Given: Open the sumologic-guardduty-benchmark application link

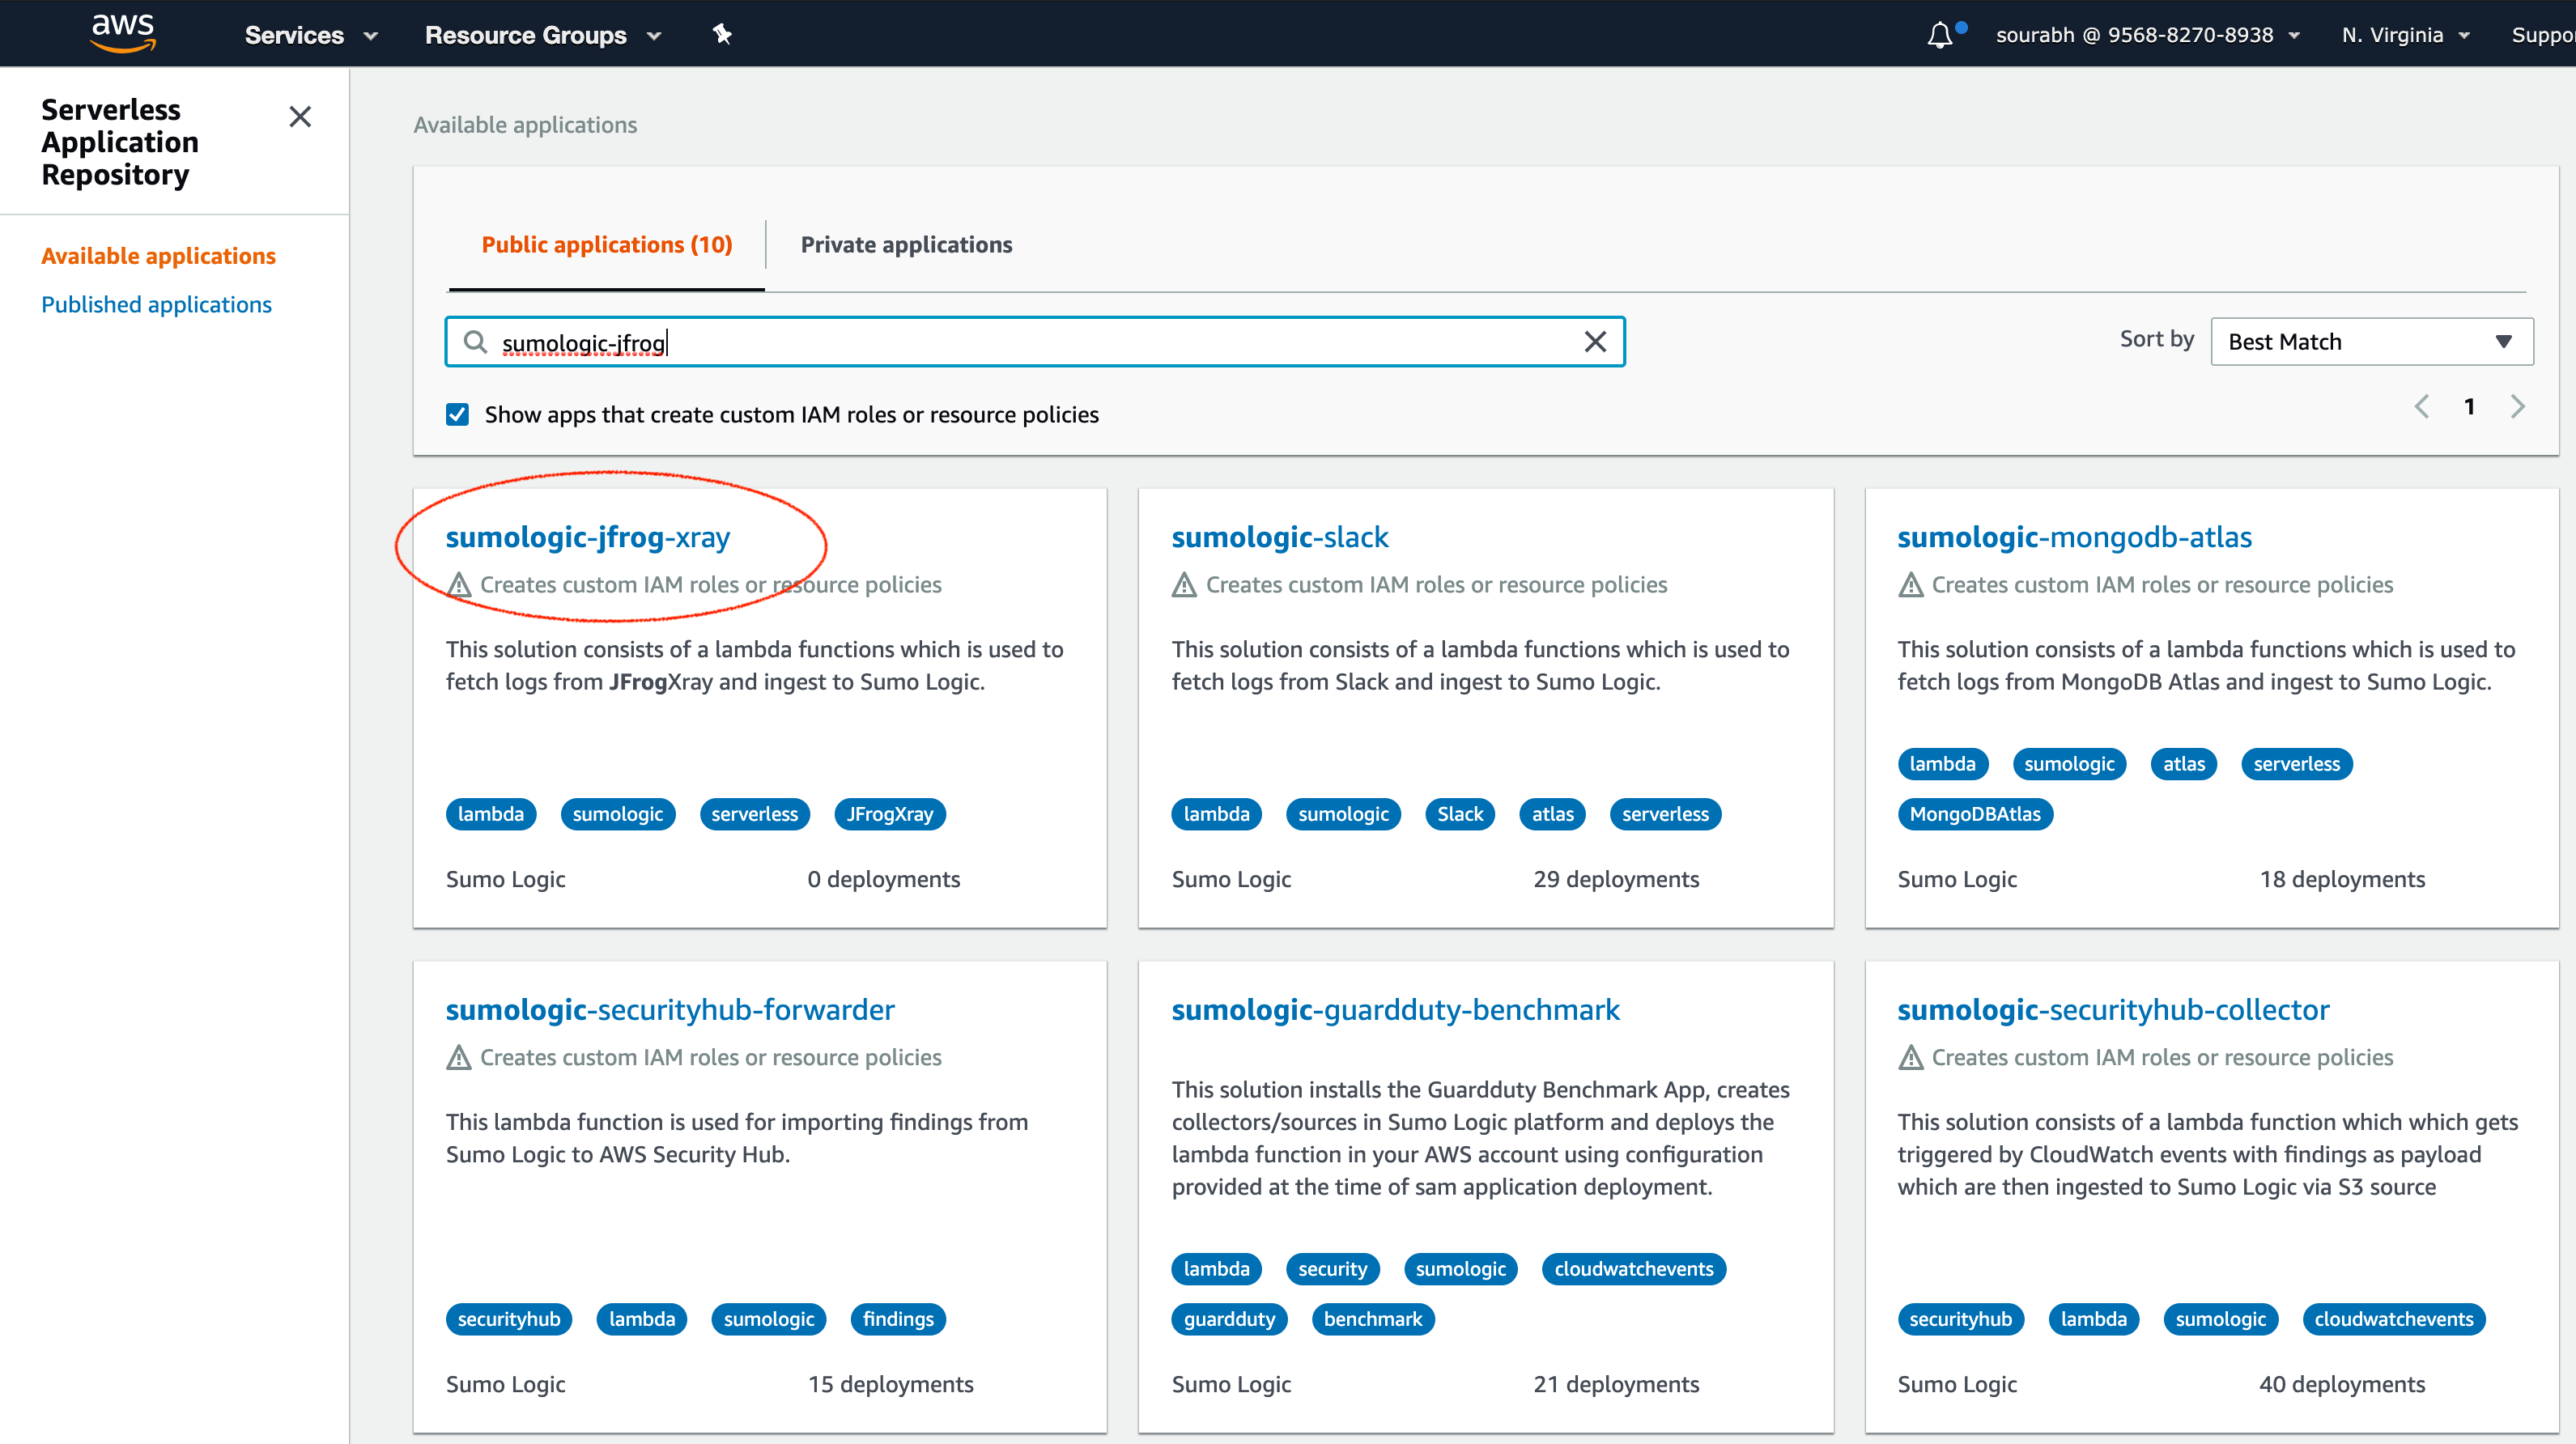Looking at the screenshot, I should (1395, 1010).
